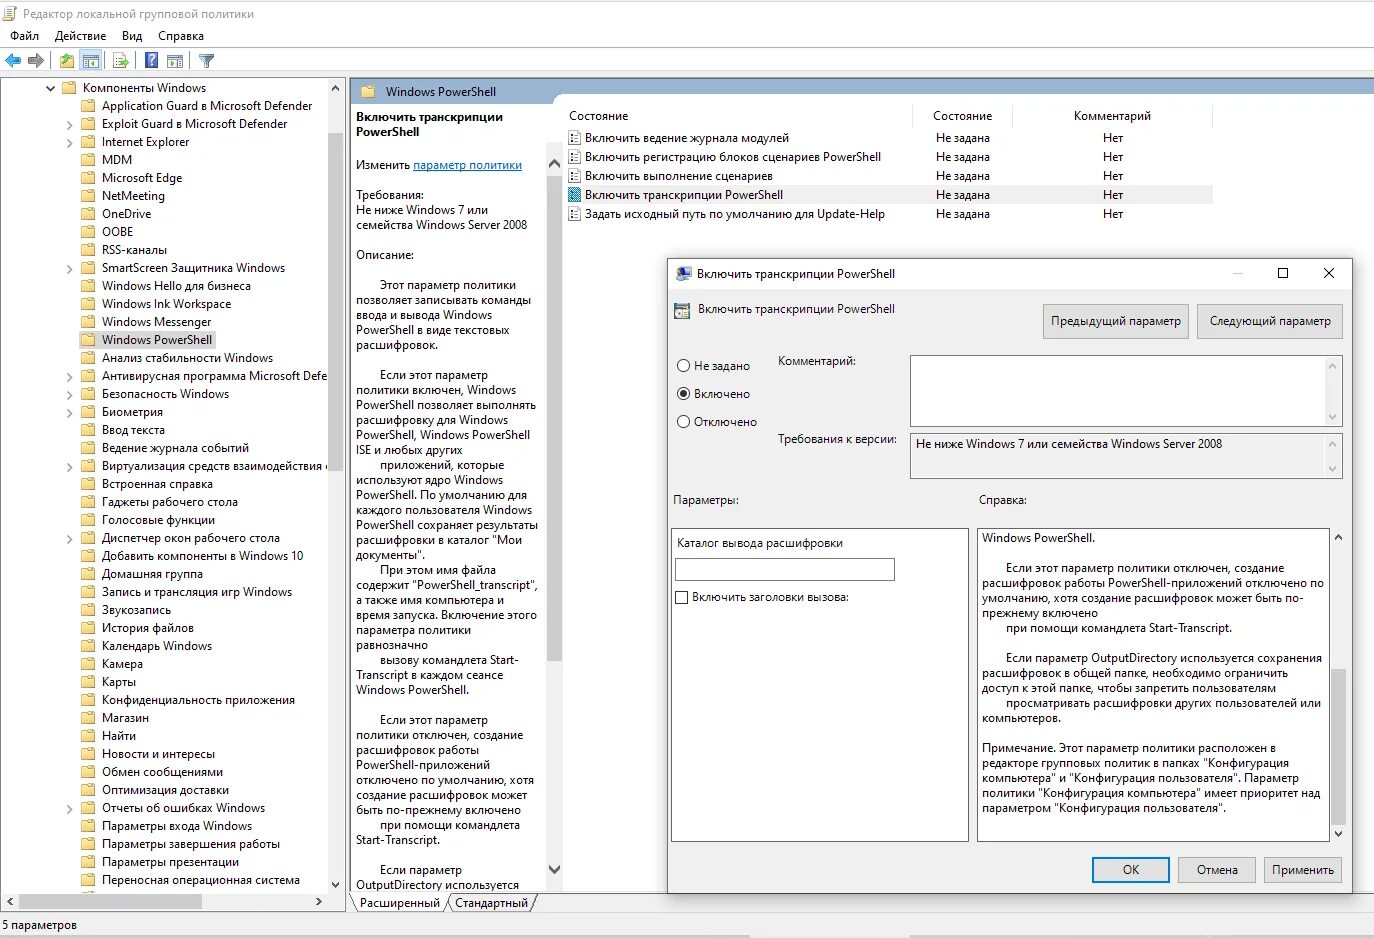This screenshot has width=1374, height=938.
Task: Click the folder icon in the Windows PowerShell header
Action: 368,92
